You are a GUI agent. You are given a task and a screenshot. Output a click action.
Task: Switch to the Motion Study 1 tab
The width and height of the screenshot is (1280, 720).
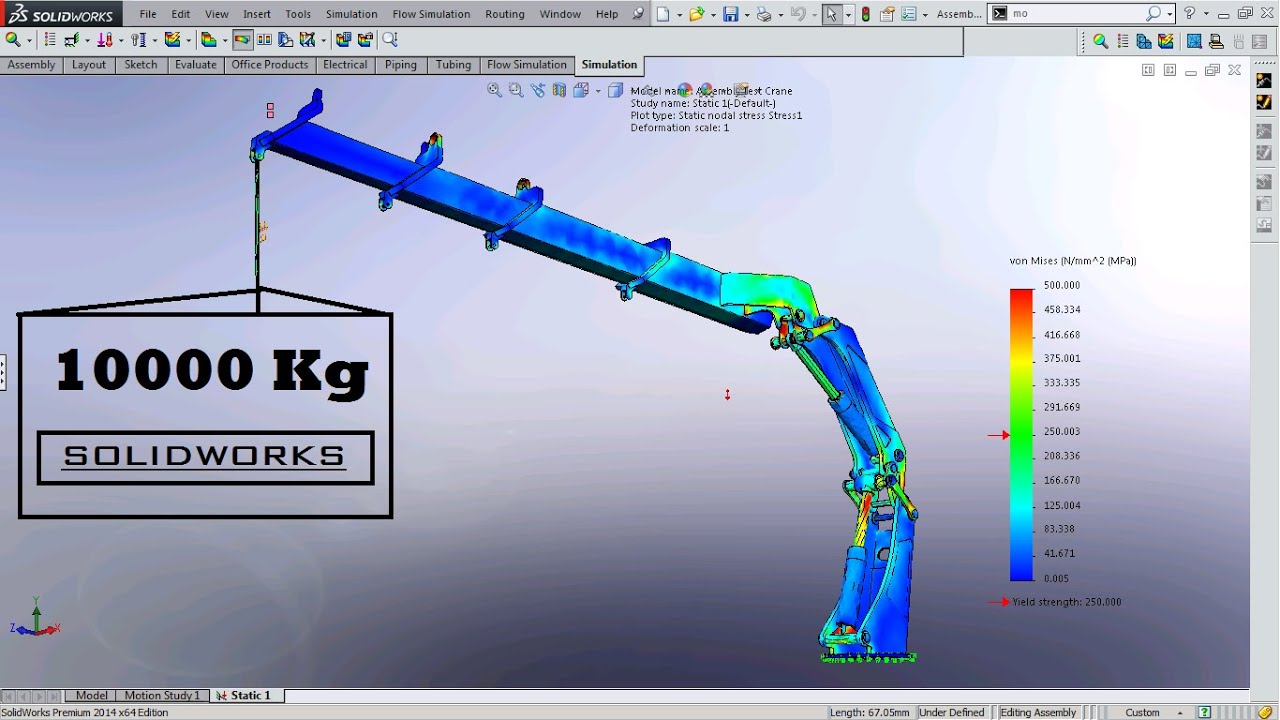[162, 695]
